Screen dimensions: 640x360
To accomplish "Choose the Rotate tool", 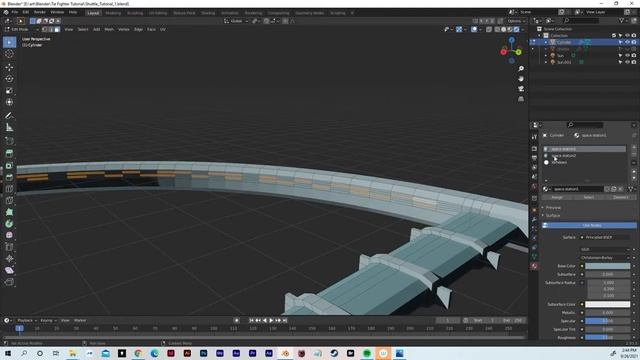I will 9,79.
